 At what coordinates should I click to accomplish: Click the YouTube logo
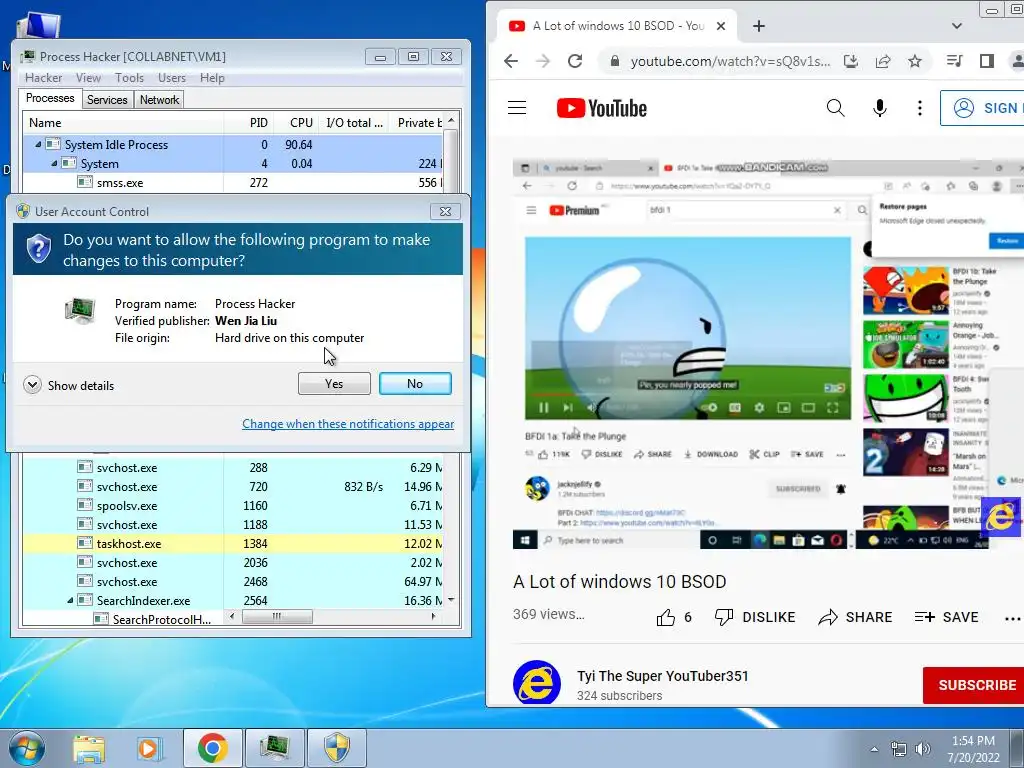tap(601, 108)
